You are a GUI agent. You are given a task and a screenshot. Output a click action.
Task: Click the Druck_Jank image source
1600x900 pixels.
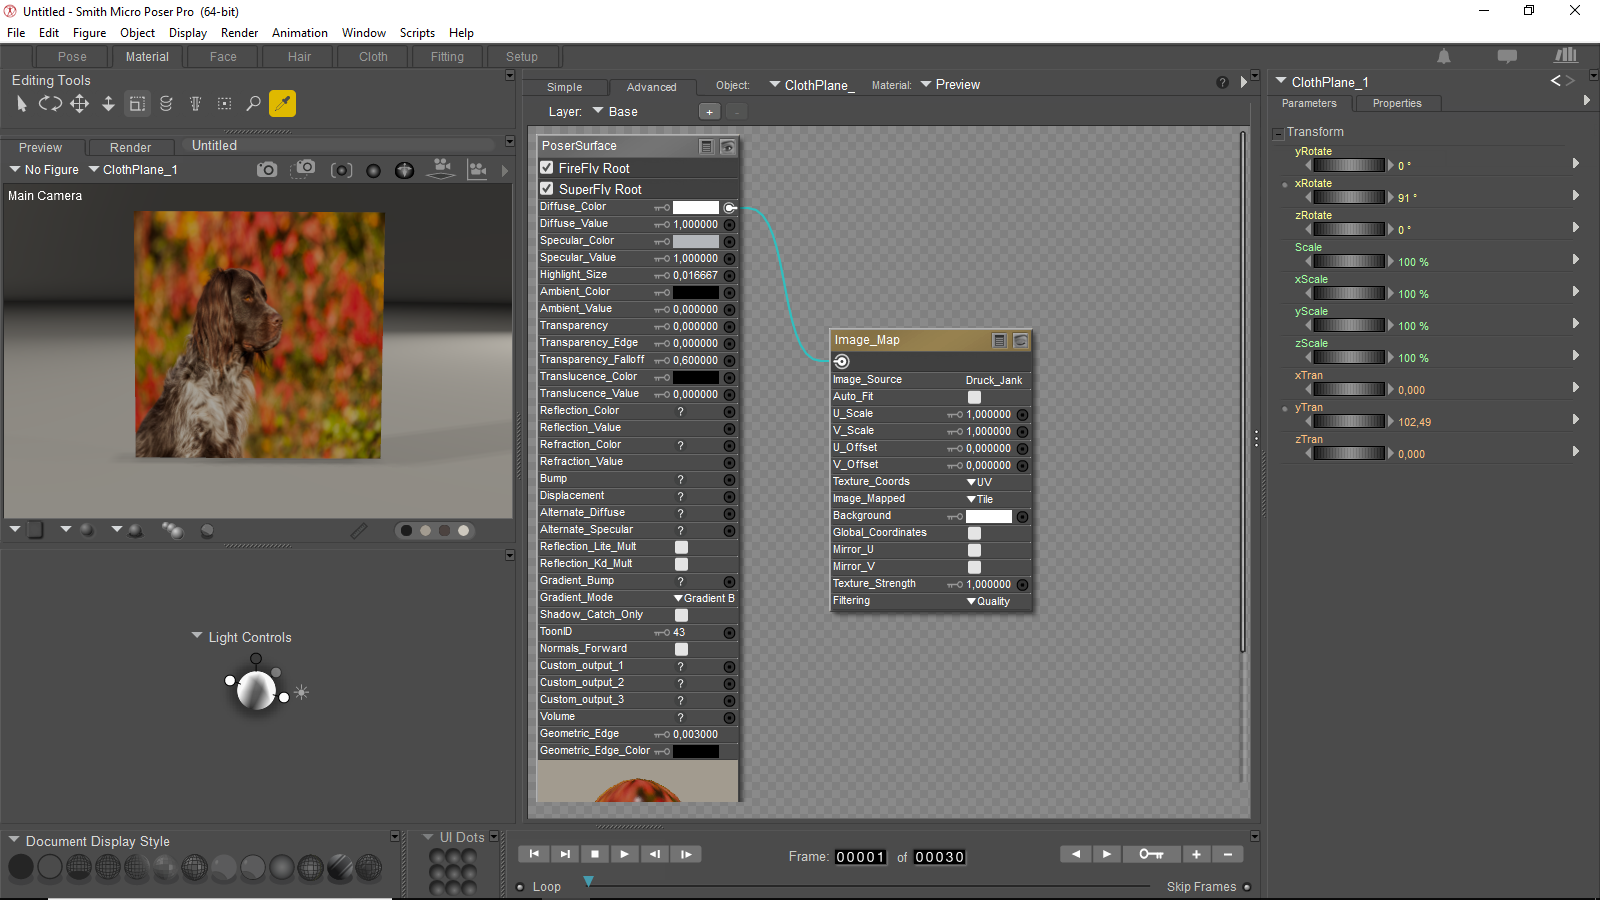(x=993, y=380)
